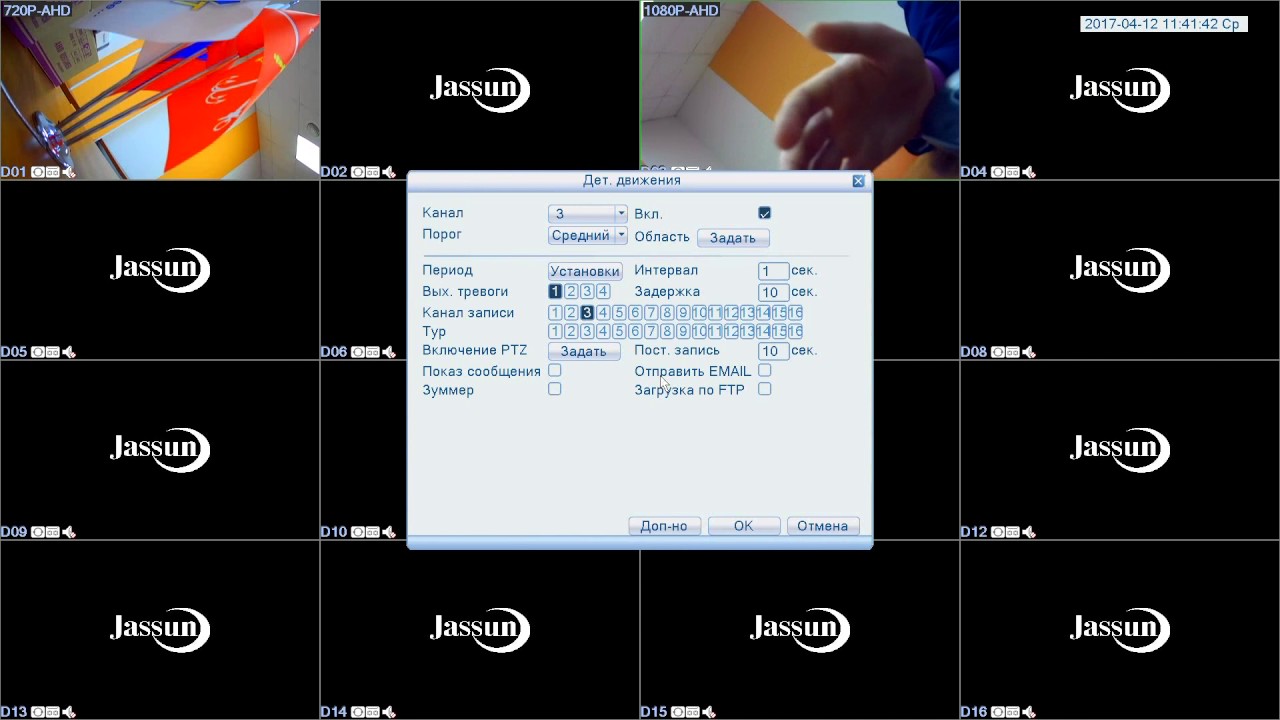
Task: Click the Доп-но advanced button
Action: click(x=664, y=526)
